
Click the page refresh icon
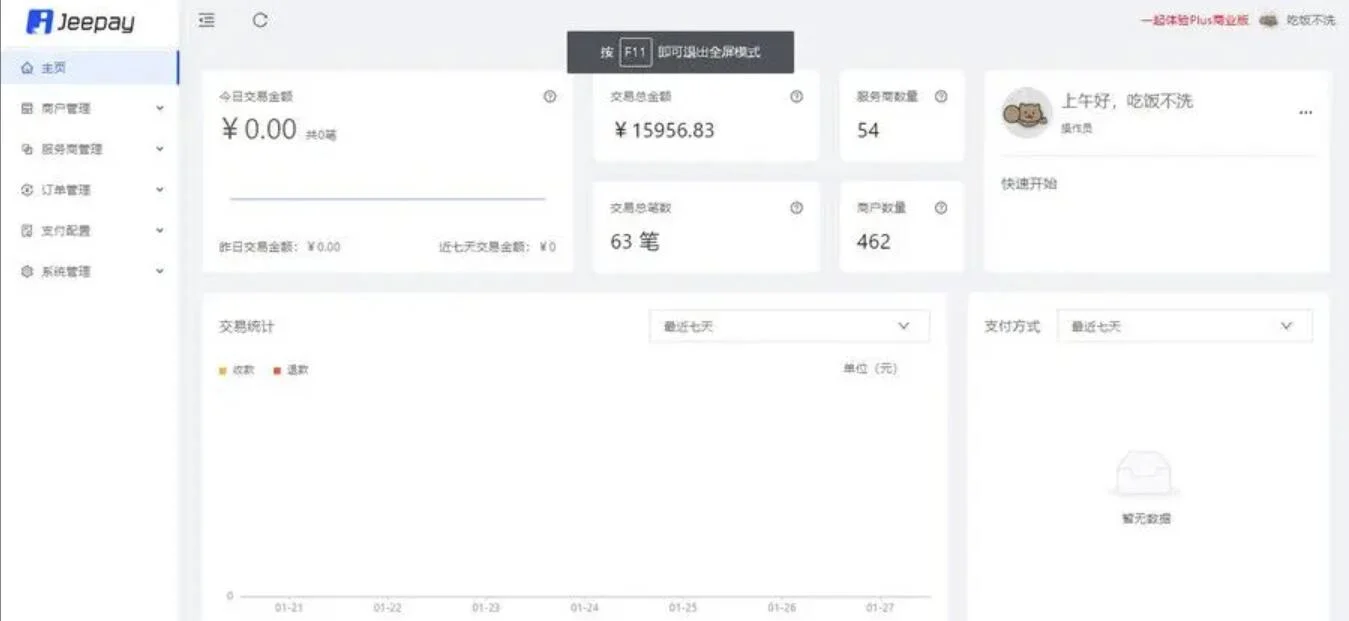(x=260, y=20)
